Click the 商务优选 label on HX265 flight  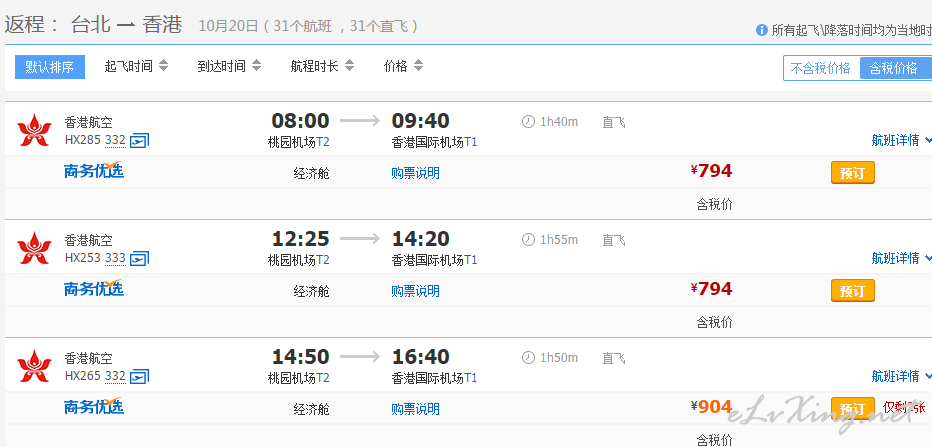(93, 407)
